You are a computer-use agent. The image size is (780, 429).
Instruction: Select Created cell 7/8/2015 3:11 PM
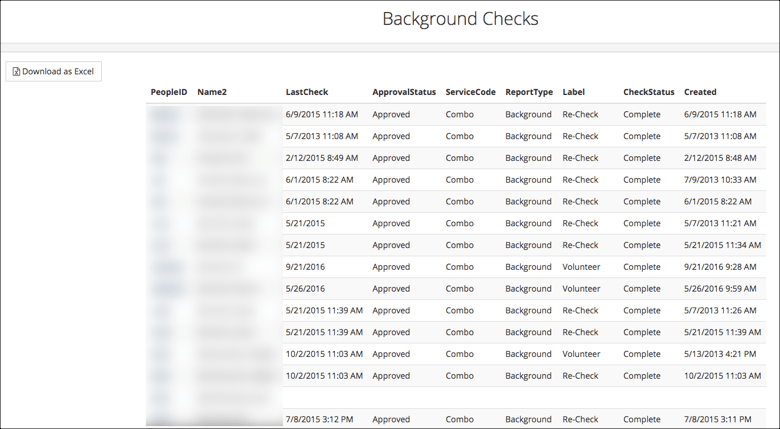click(717, 420)
